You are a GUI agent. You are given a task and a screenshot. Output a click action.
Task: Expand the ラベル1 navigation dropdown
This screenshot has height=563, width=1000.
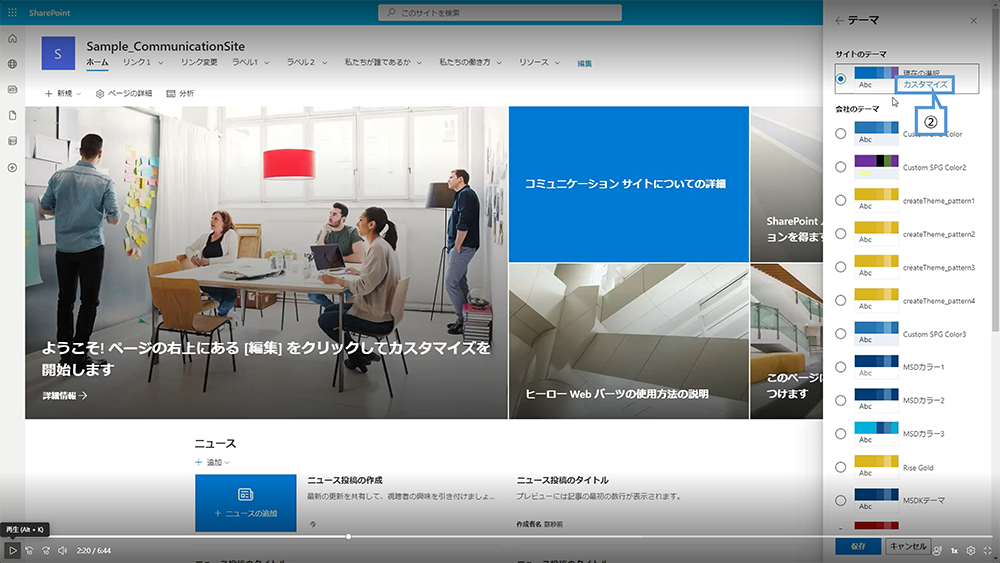267,63
